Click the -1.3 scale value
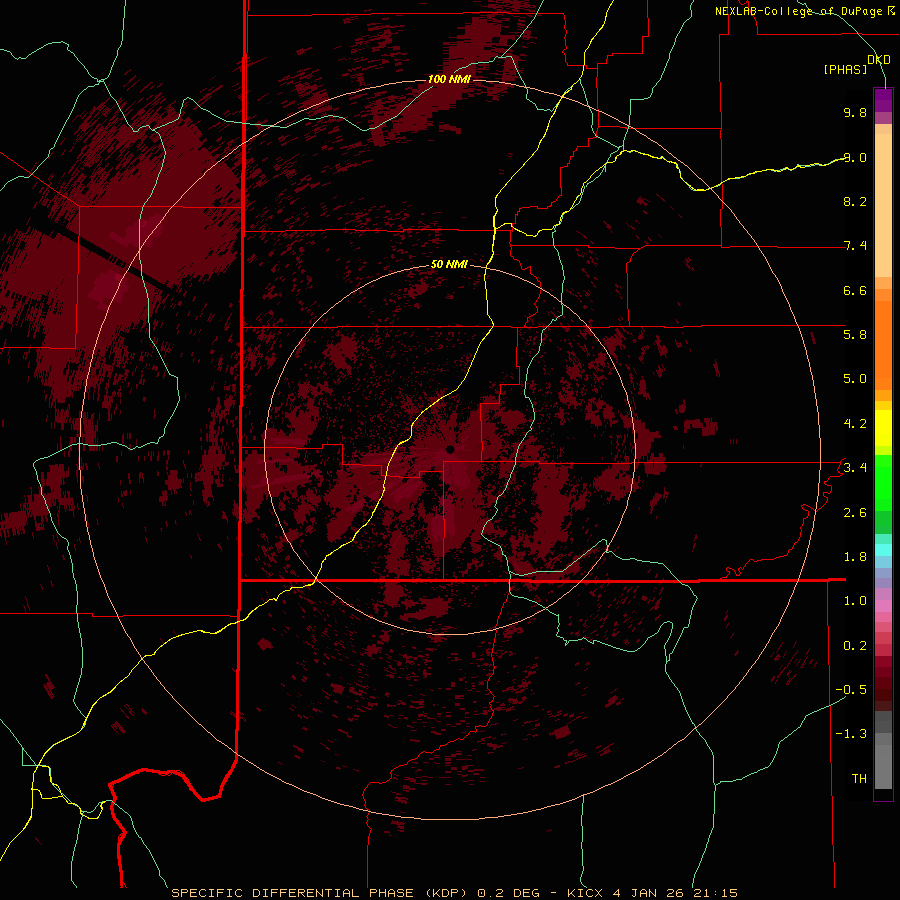The width and height of the screenshot is (900, 900). [852, 734]
